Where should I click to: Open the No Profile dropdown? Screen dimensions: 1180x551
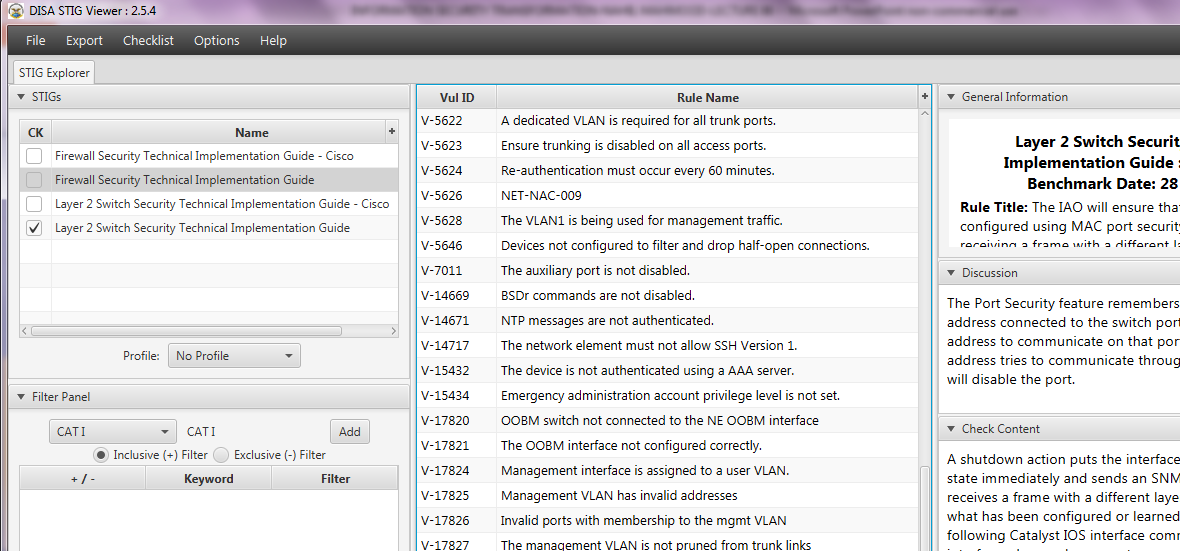pyautogui.click(x=234, y=356)
